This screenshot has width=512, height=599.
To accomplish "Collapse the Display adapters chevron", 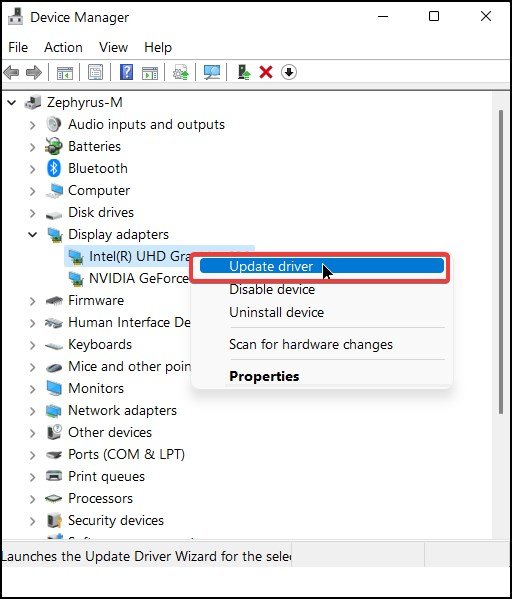I will coord(33,235).
